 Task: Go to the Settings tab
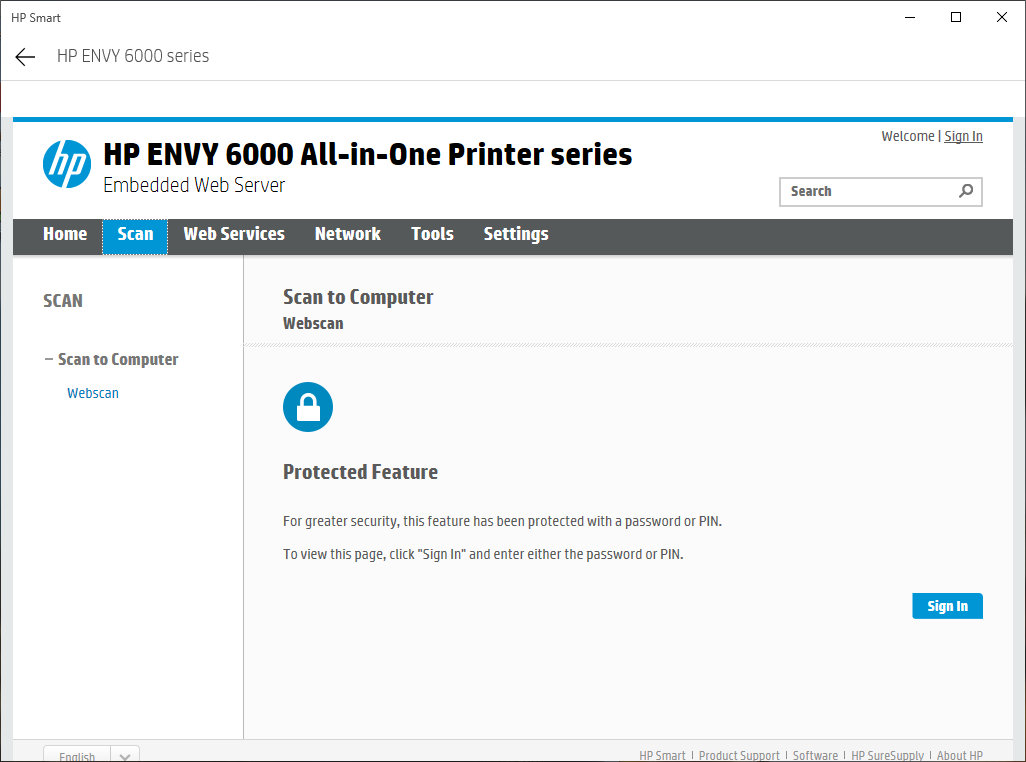tap(516, 234)
